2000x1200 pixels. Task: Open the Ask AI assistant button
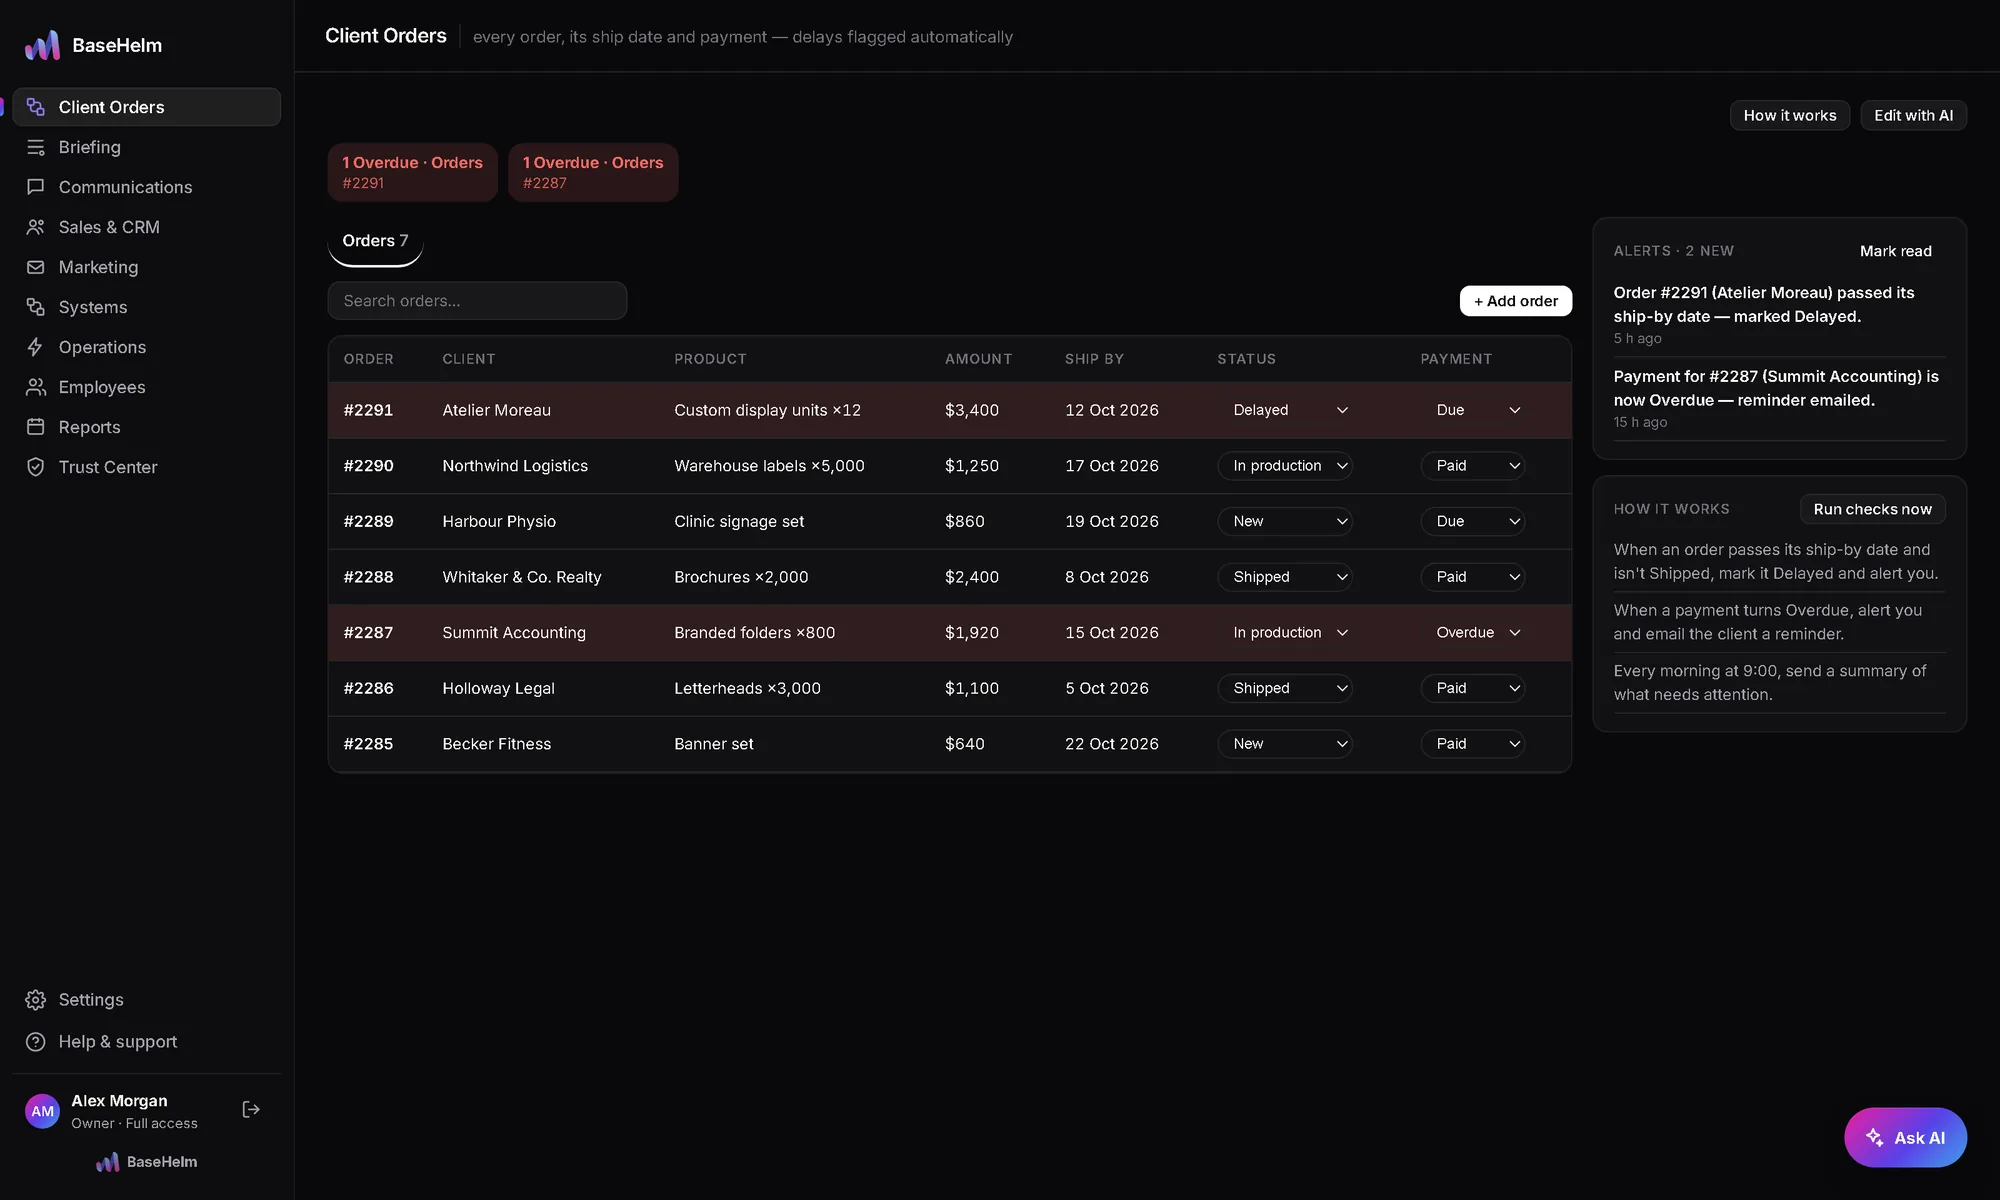click(1905, 1138)
